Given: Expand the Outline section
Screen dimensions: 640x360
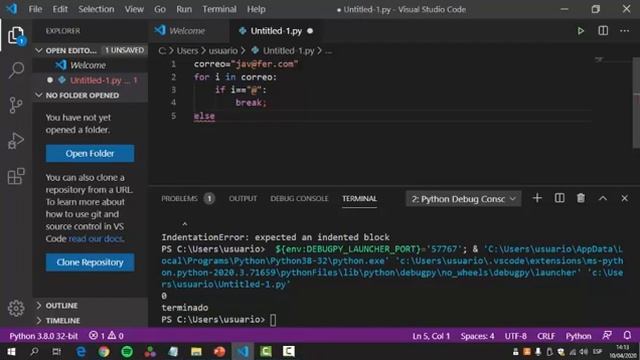Looking at the screenshot, I should coord(39,305).
